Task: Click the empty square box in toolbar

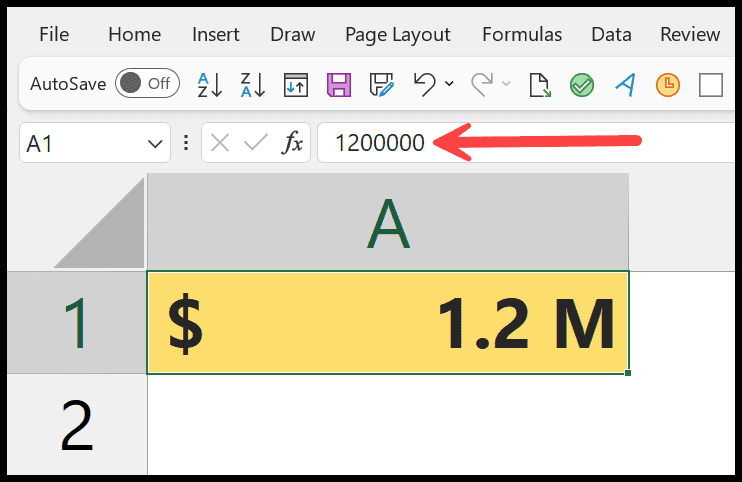Action: pyautogui.click(x=711, y=85)
